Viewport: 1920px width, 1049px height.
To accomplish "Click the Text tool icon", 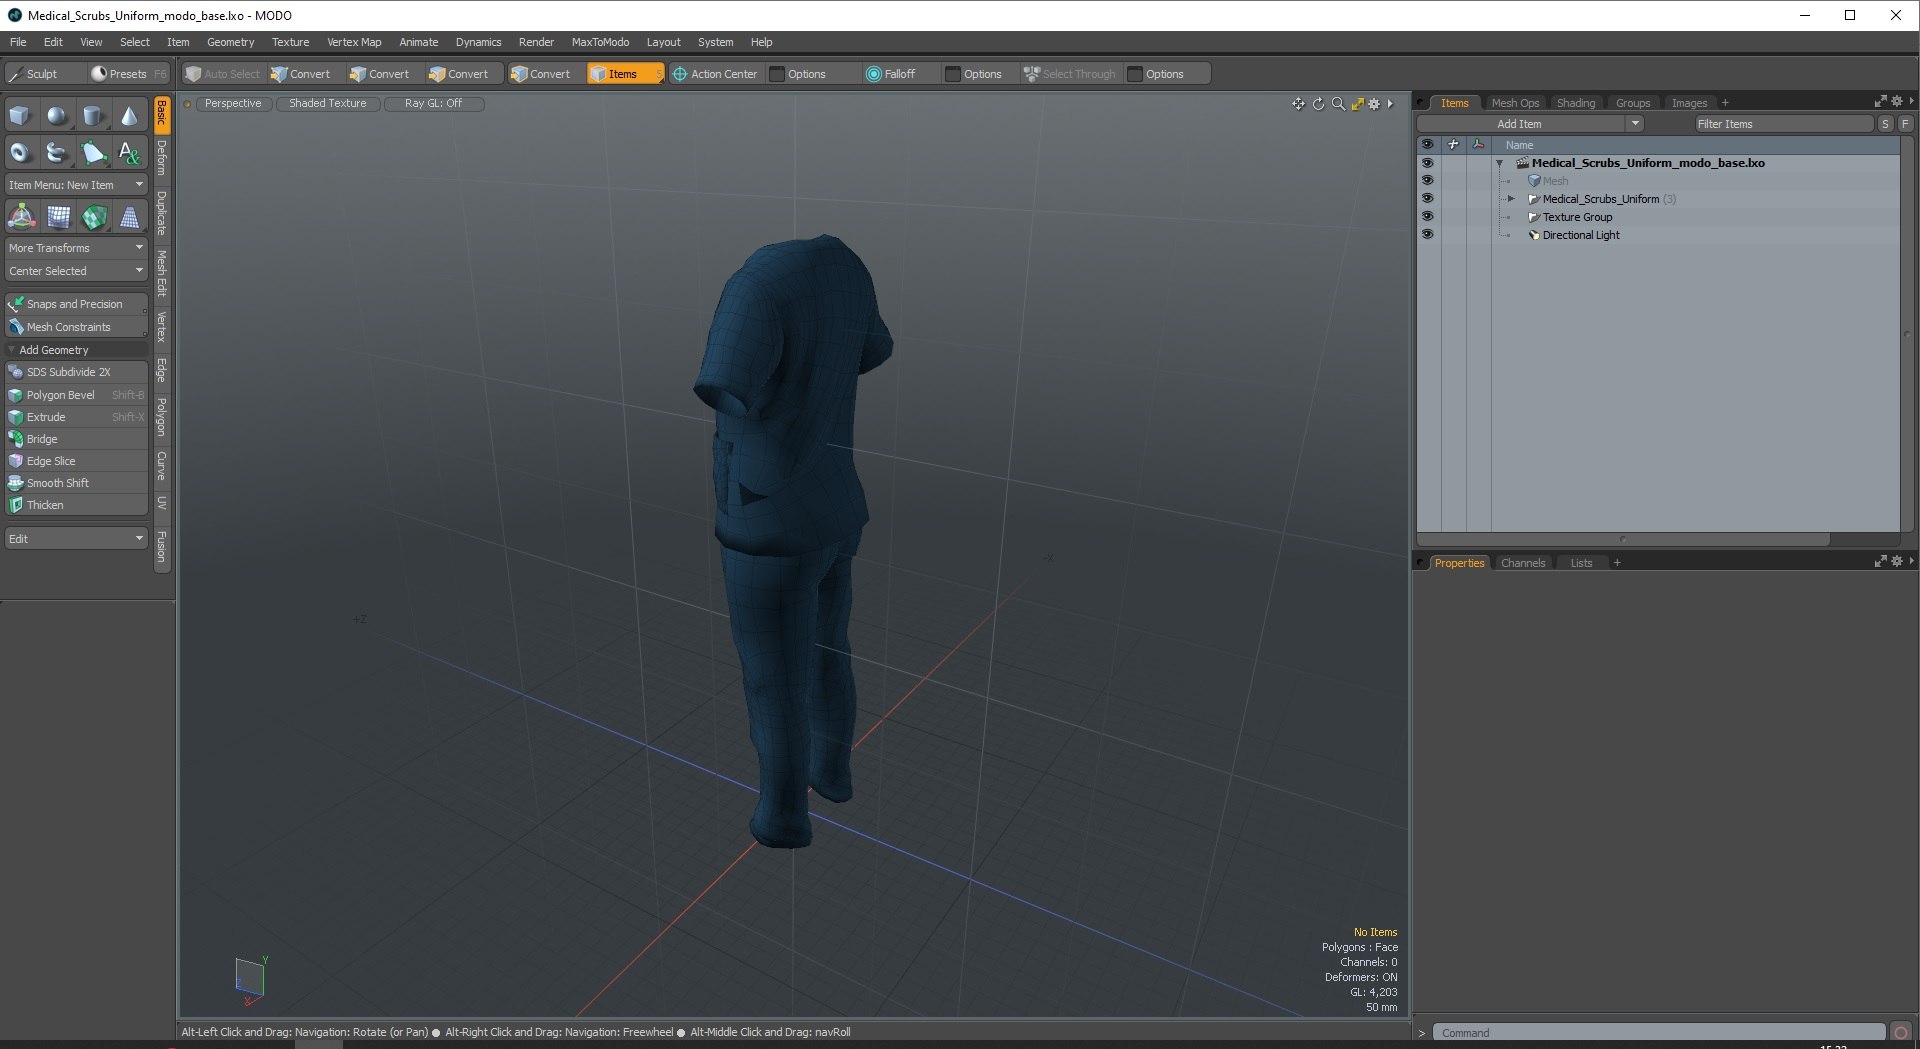I will point(130,152).
